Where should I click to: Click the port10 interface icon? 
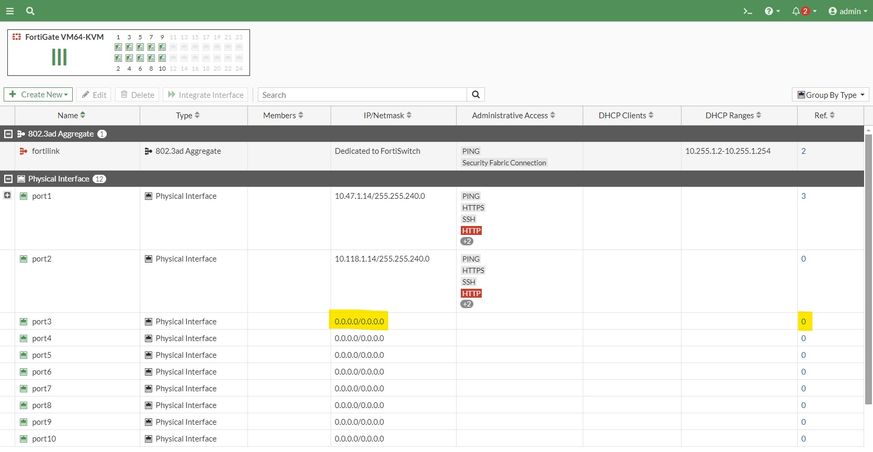(23, 439)
